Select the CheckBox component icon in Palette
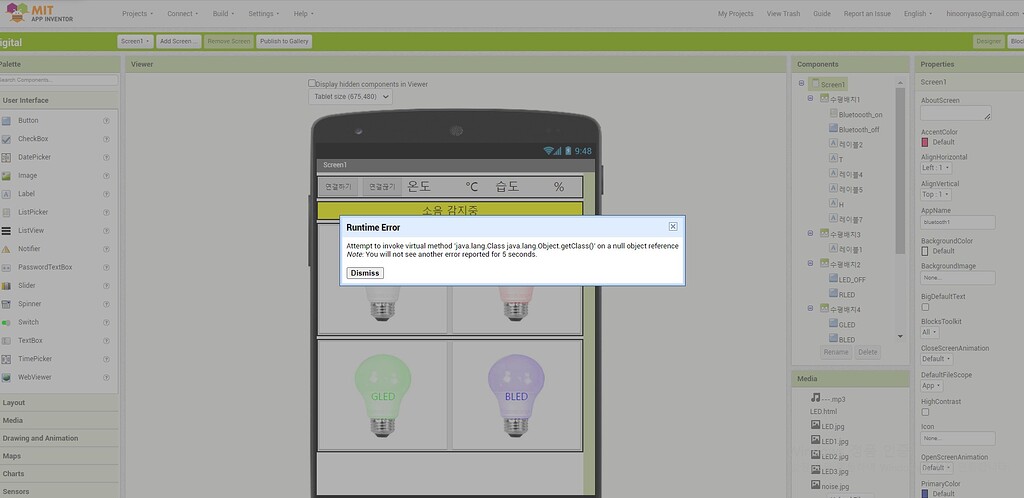The height and width of the screenshot is (498, 1024). 6,139
